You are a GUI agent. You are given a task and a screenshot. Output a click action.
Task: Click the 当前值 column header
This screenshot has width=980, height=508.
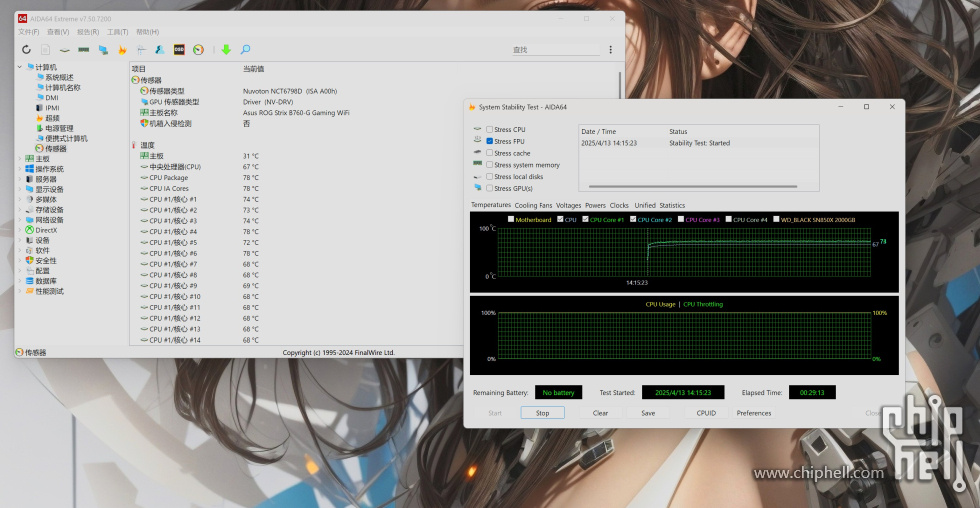coord(253,69)
